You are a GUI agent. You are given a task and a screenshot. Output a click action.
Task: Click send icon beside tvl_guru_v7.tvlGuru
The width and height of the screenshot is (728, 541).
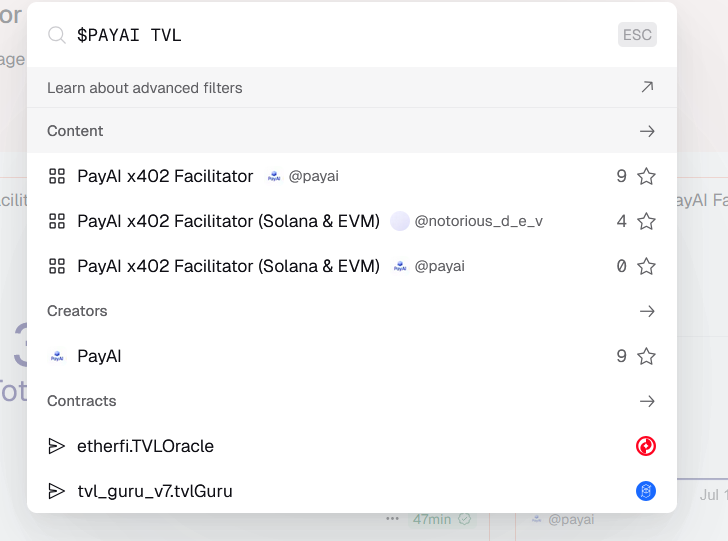pos(57,491)
